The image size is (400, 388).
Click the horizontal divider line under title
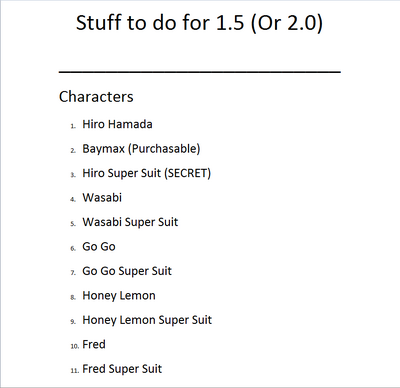point(200,71)
